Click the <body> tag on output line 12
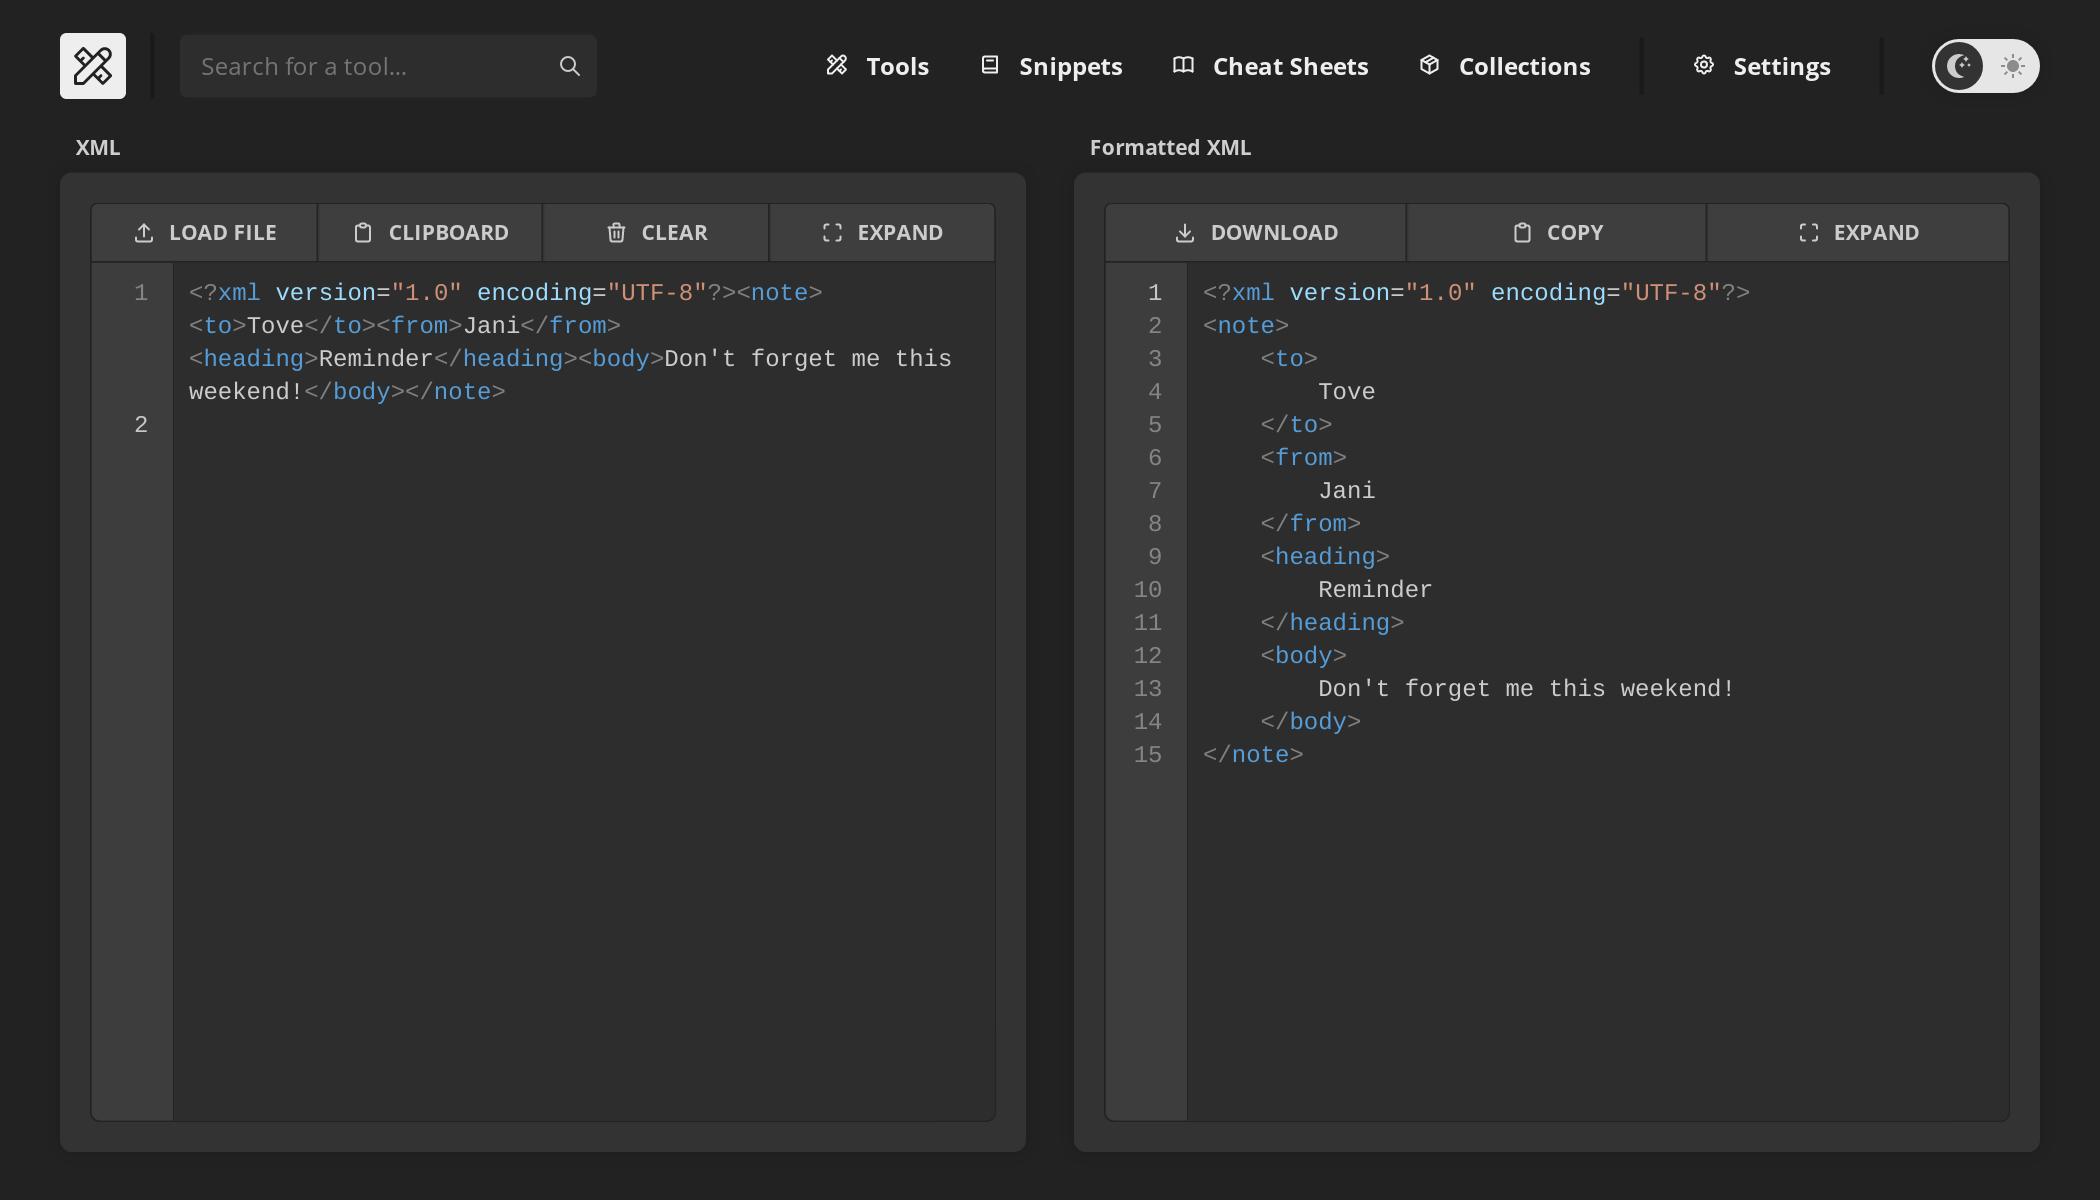2100x1200 pixels. point(1303,656)
